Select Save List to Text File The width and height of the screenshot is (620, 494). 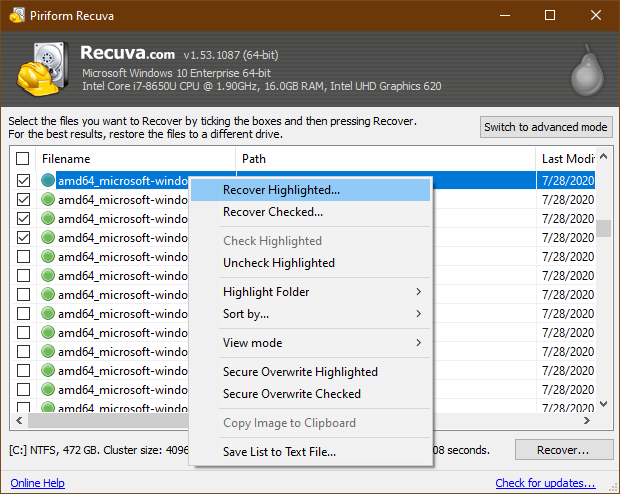279,452
